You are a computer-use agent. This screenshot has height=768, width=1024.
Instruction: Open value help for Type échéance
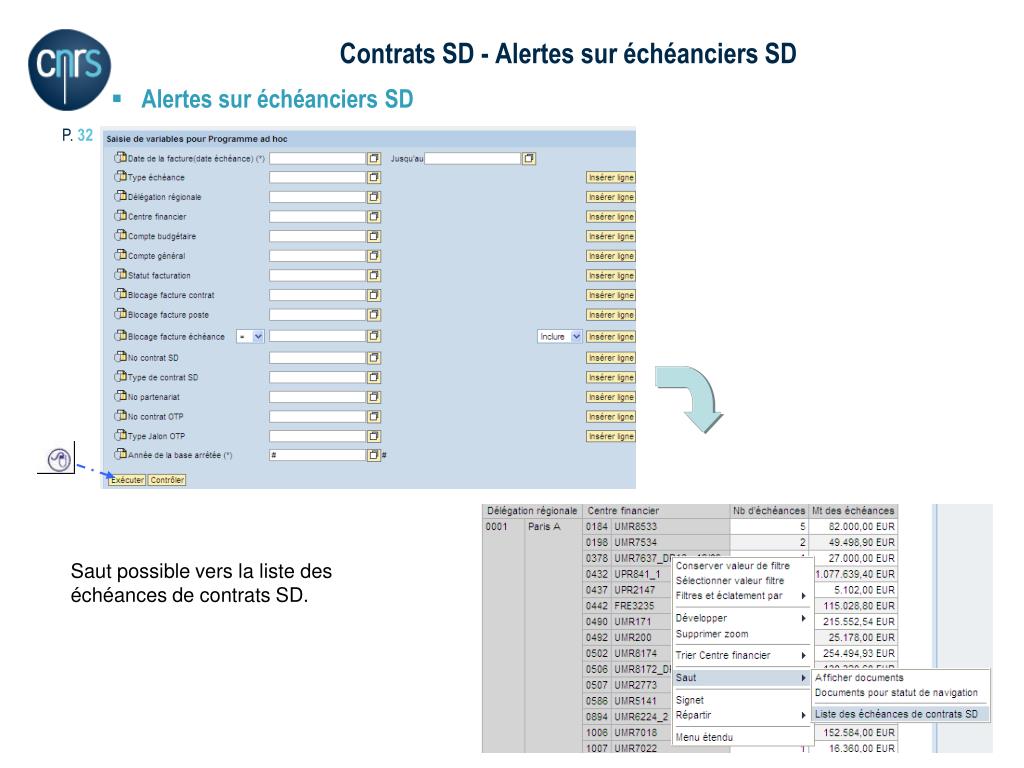coord(374,178)
